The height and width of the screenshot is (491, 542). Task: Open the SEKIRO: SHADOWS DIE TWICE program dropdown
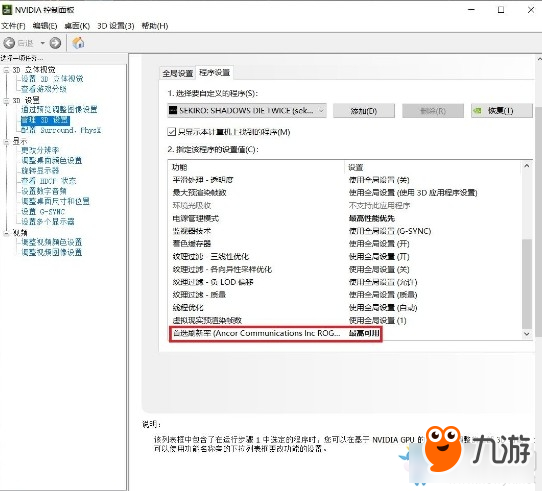pyautogui.click(x=247, y=111)
